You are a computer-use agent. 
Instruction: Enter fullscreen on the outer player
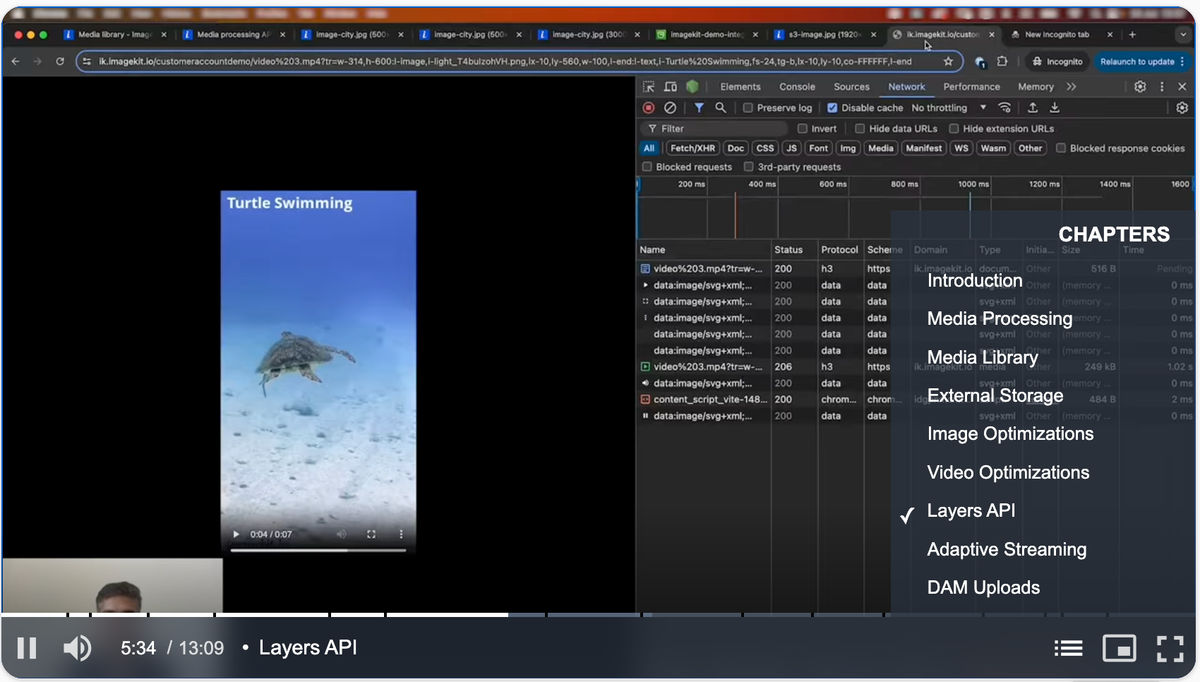(x=1170, y=648)
